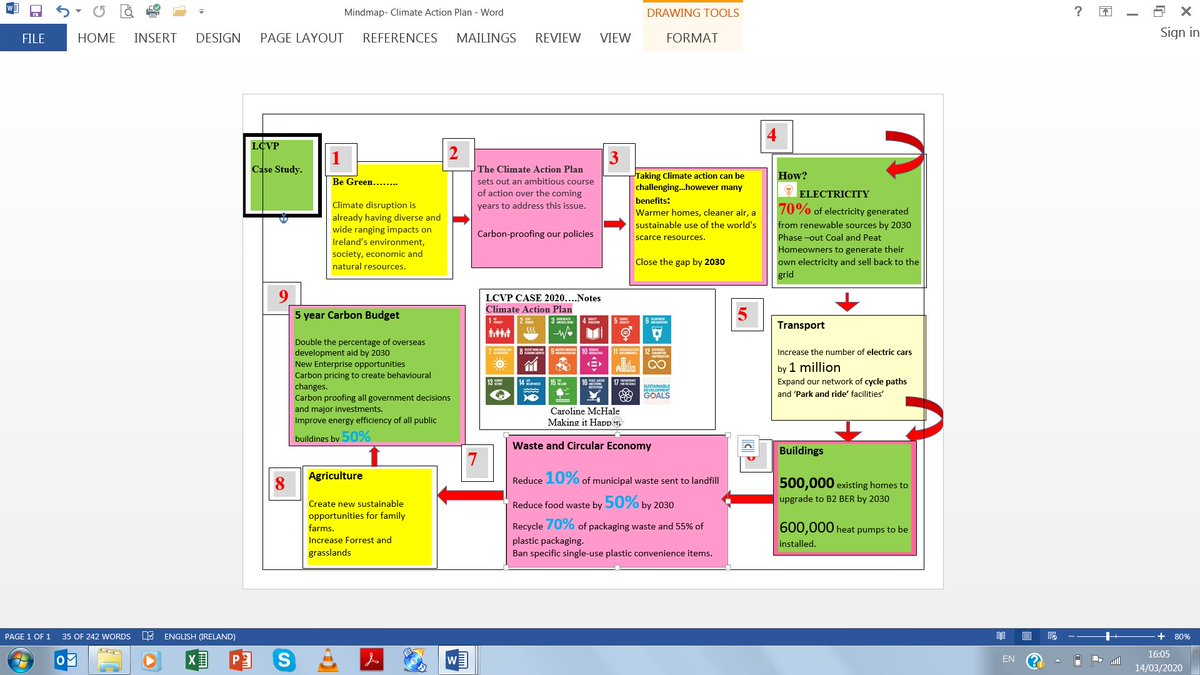The height and width of the screenshot is (675, 1200).
Task: Switch to the DRAWING TOOLS FORMAT tab
Action: pyautogui.click(x=692, y=38)
